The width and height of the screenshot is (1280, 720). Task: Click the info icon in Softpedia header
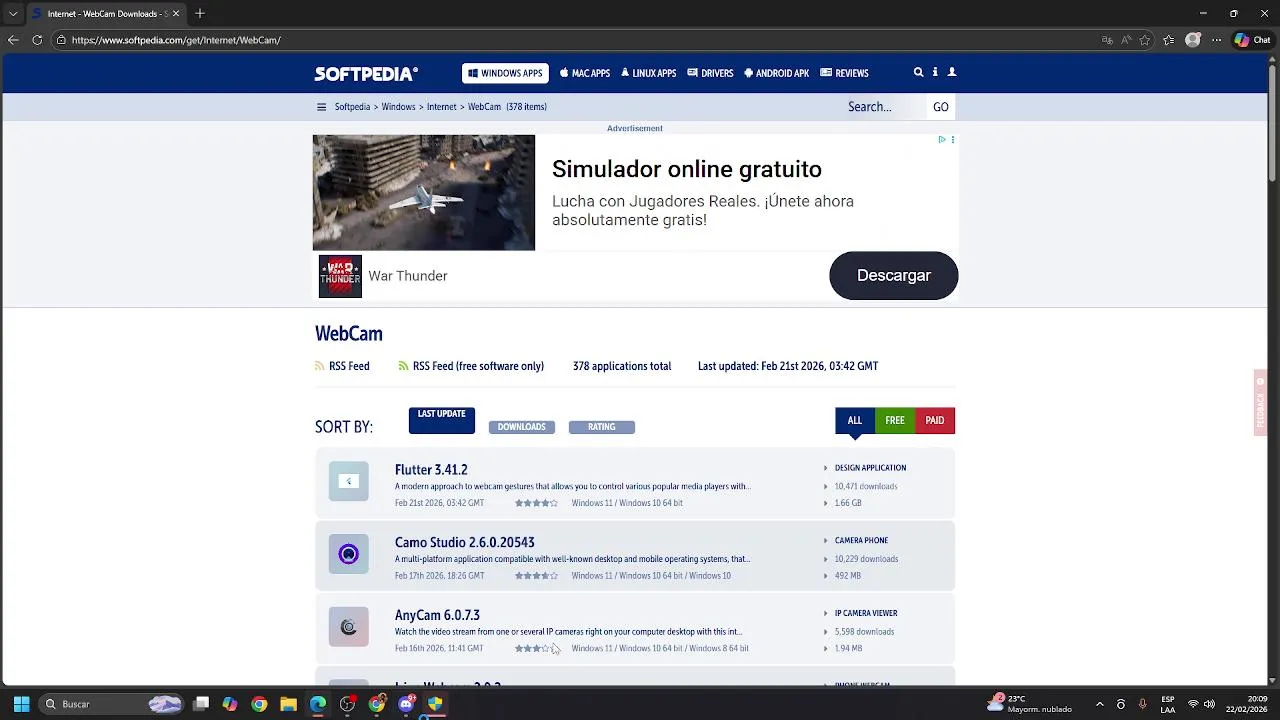click(935, 73)
